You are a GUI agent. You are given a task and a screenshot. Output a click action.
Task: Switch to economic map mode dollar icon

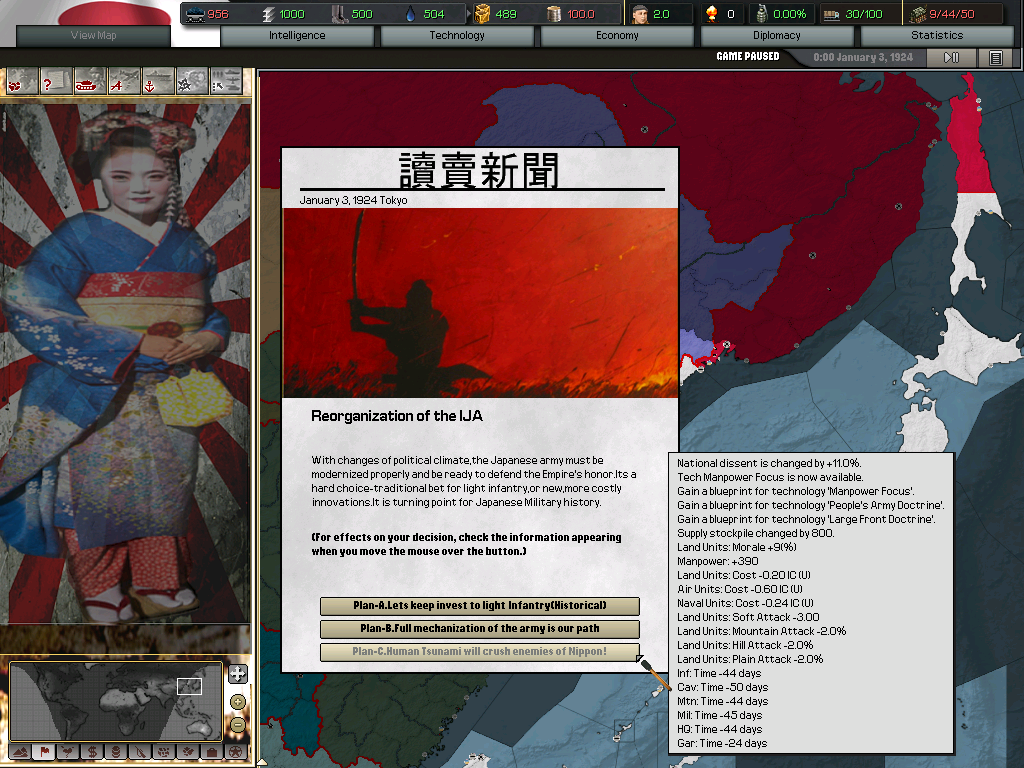click(92, 751)
